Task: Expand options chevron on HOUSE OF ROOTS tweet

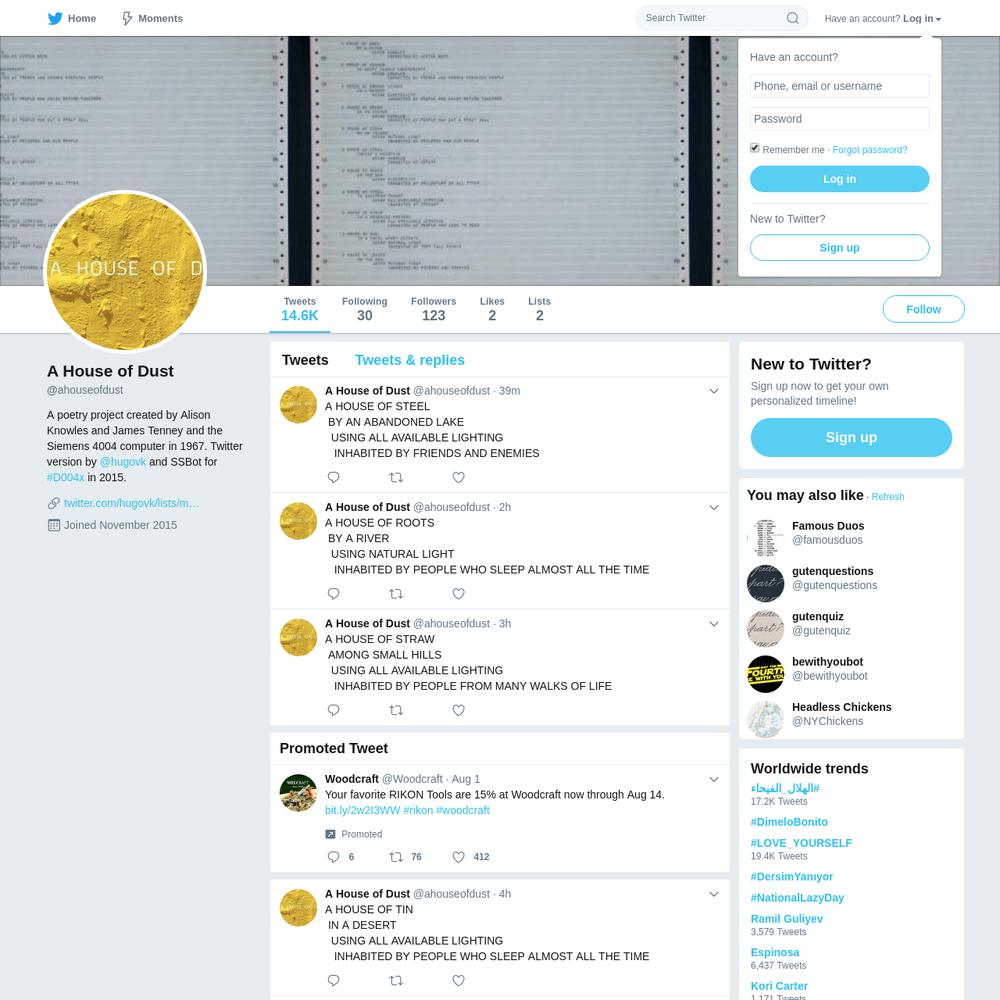Action: tap(714, 508)
